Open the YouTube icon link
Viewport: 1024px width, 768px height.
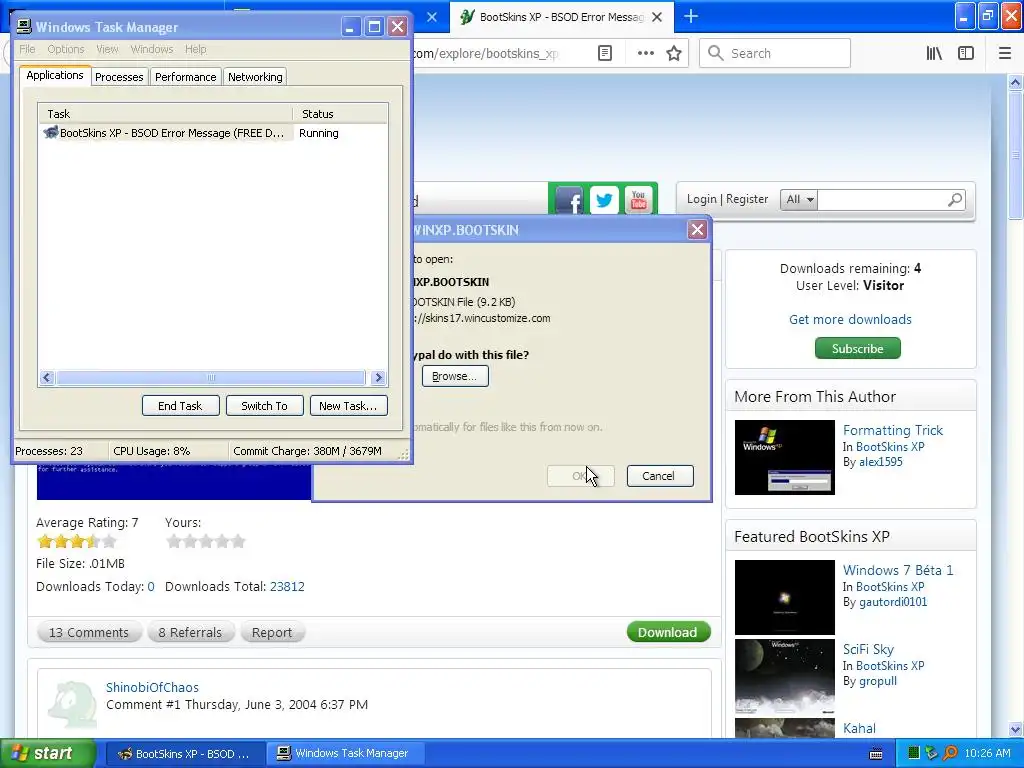tap(639, 200)
